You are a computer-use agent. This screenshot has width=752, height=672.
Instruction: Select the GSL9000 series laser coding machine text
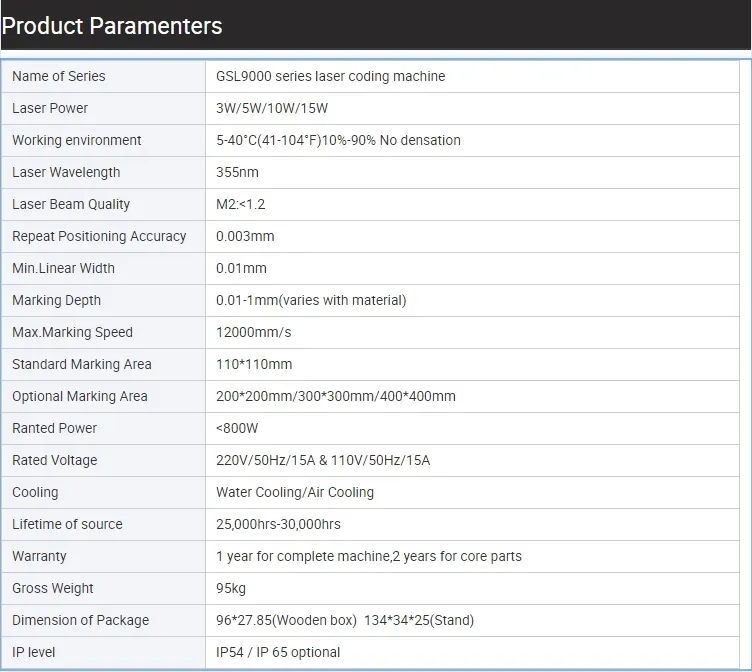tap(330, 76)
